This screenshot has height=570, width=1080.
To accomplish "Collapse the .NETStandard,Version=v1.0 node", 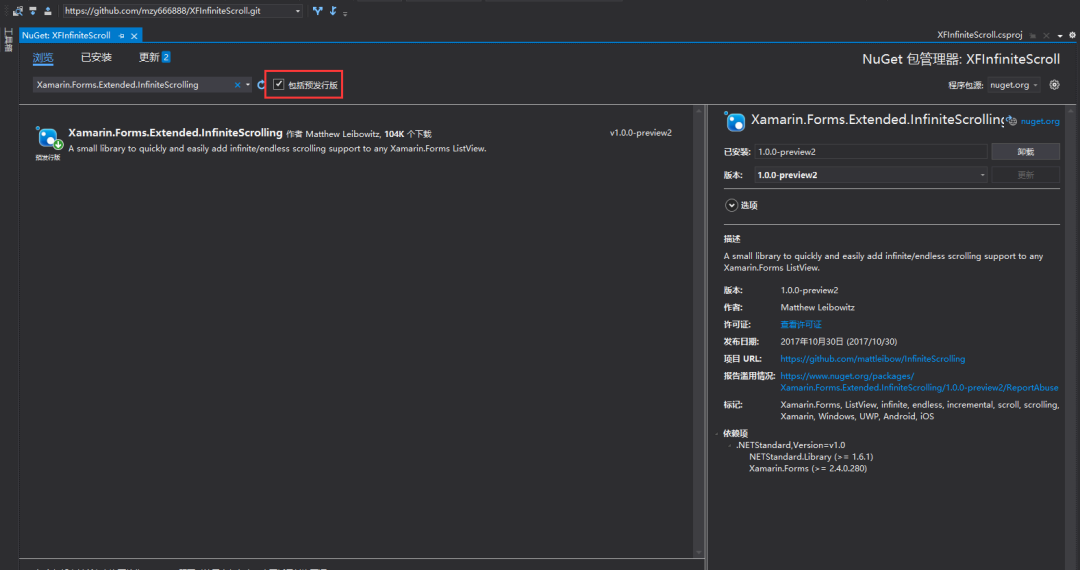I will [x=729, y=445].
